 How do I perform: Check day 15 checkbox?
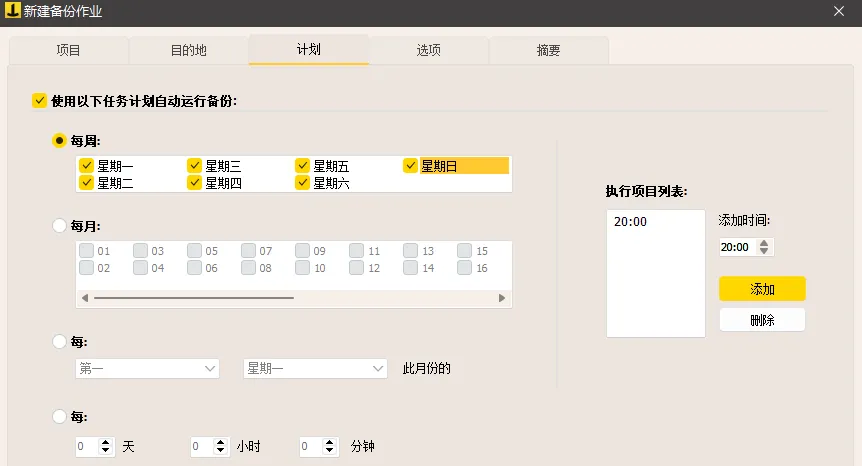point(465,251)
